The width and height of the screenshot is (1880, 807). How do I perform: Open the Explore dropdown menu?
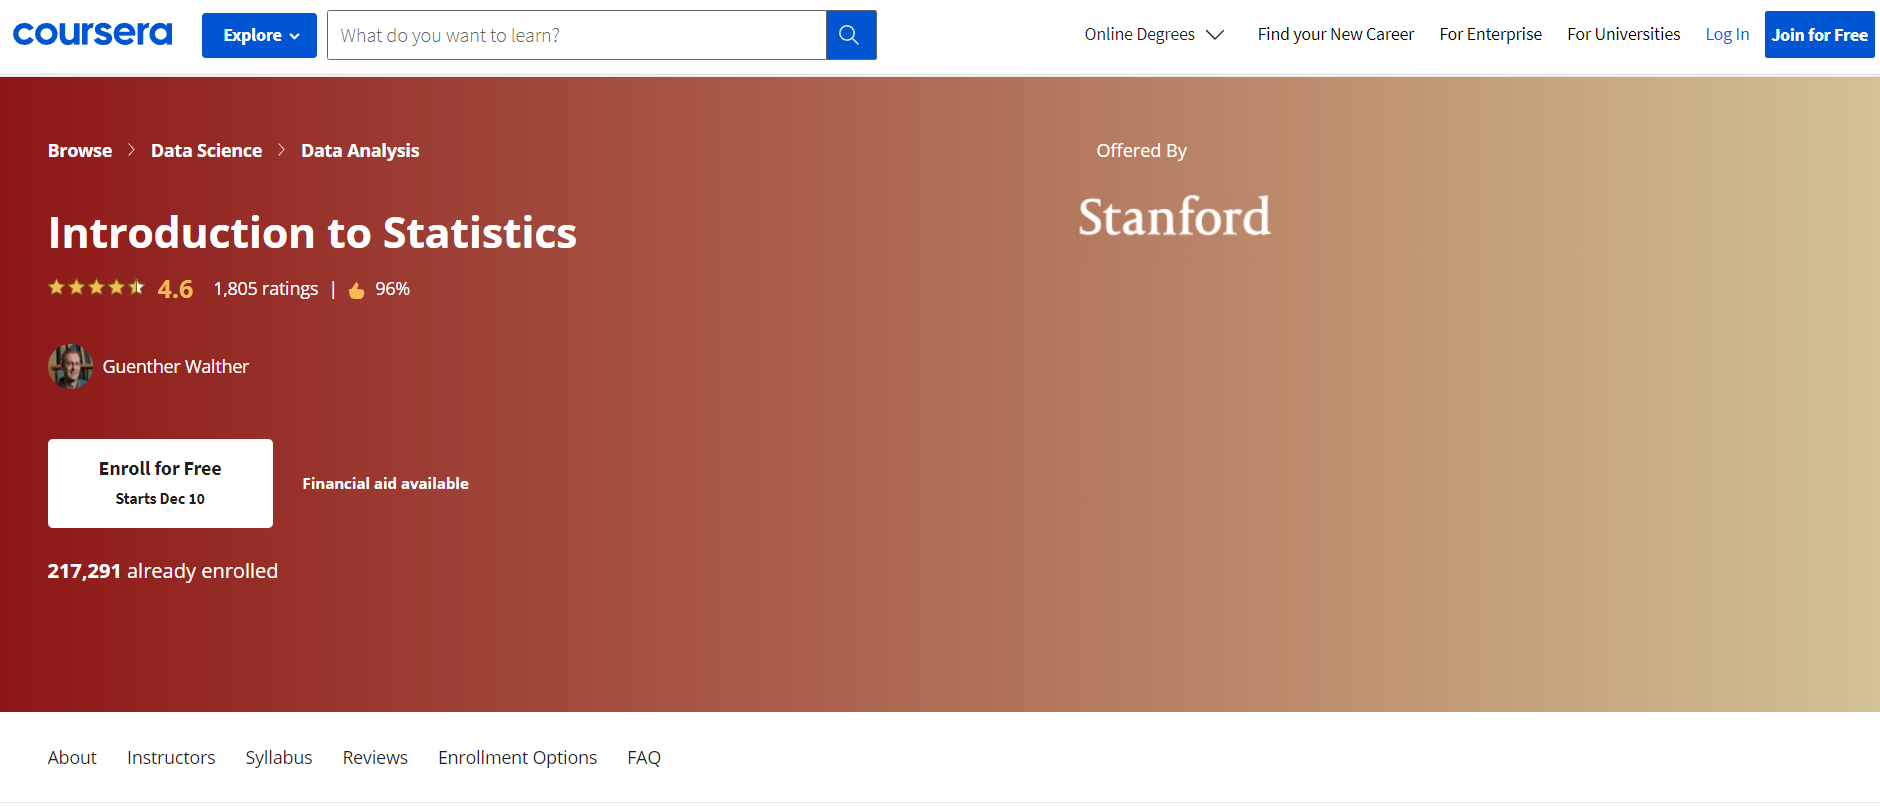tap(259, 35)
